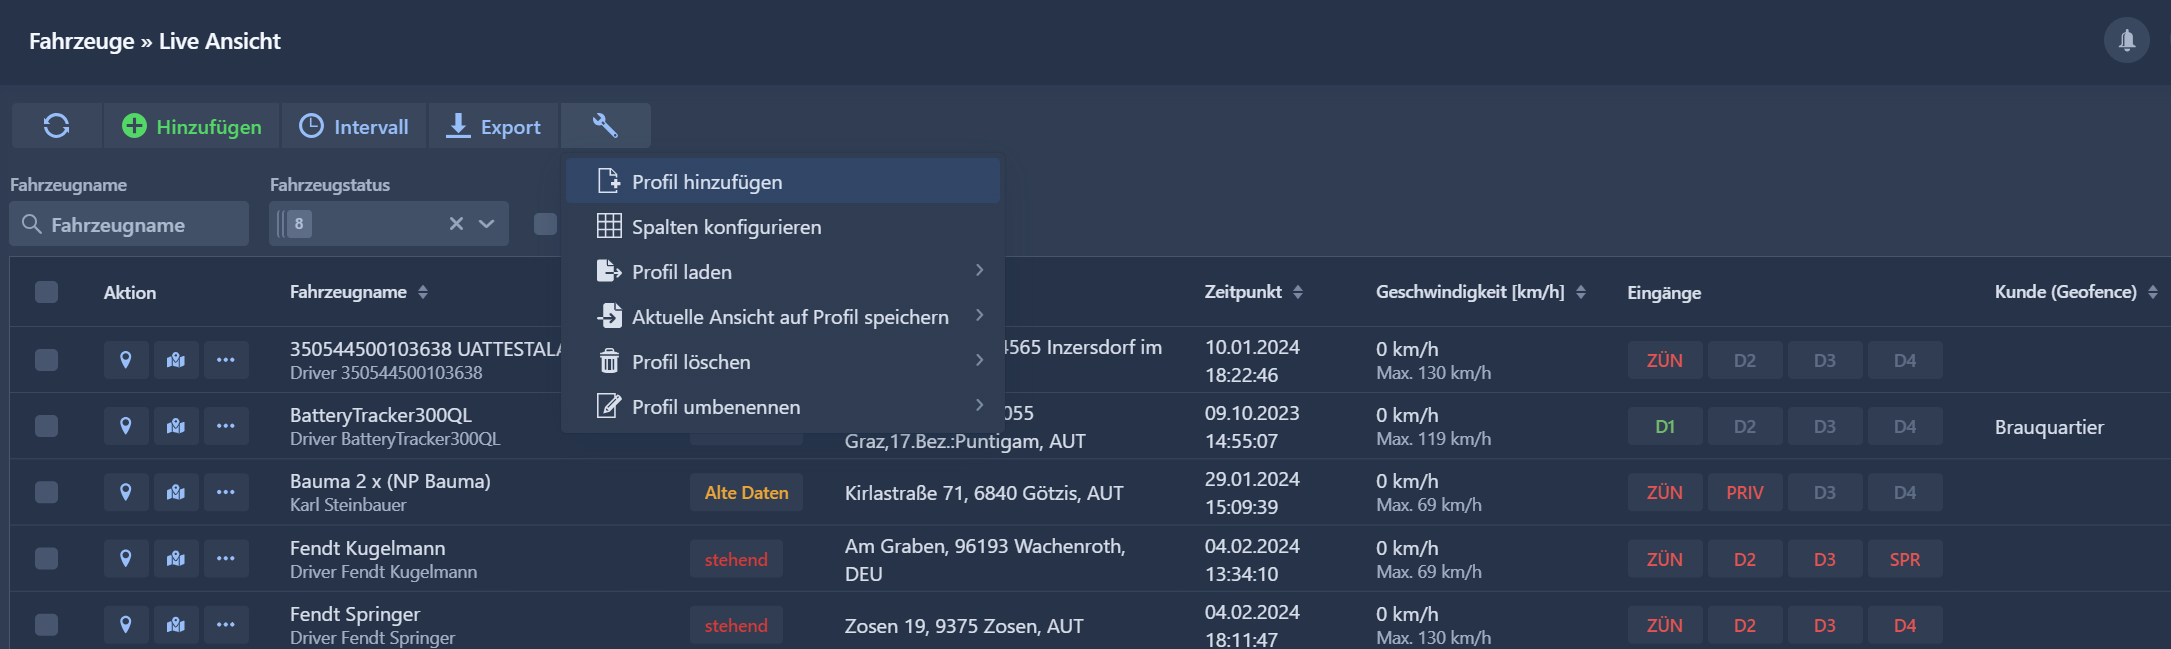
Task: Clear the Fahrzeugstatus filter with X
Action: point(456,224)
